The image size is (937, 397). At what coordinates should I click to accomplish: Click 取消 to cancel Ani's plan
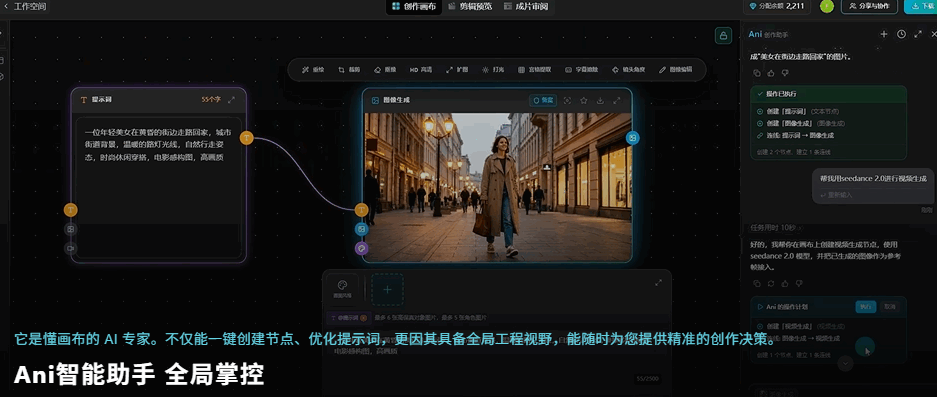pos(890,306)
